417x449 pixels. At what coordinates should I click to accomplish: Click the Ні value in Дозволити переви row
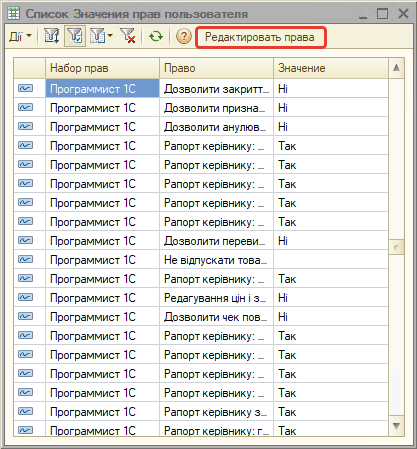tap(283, 241)
